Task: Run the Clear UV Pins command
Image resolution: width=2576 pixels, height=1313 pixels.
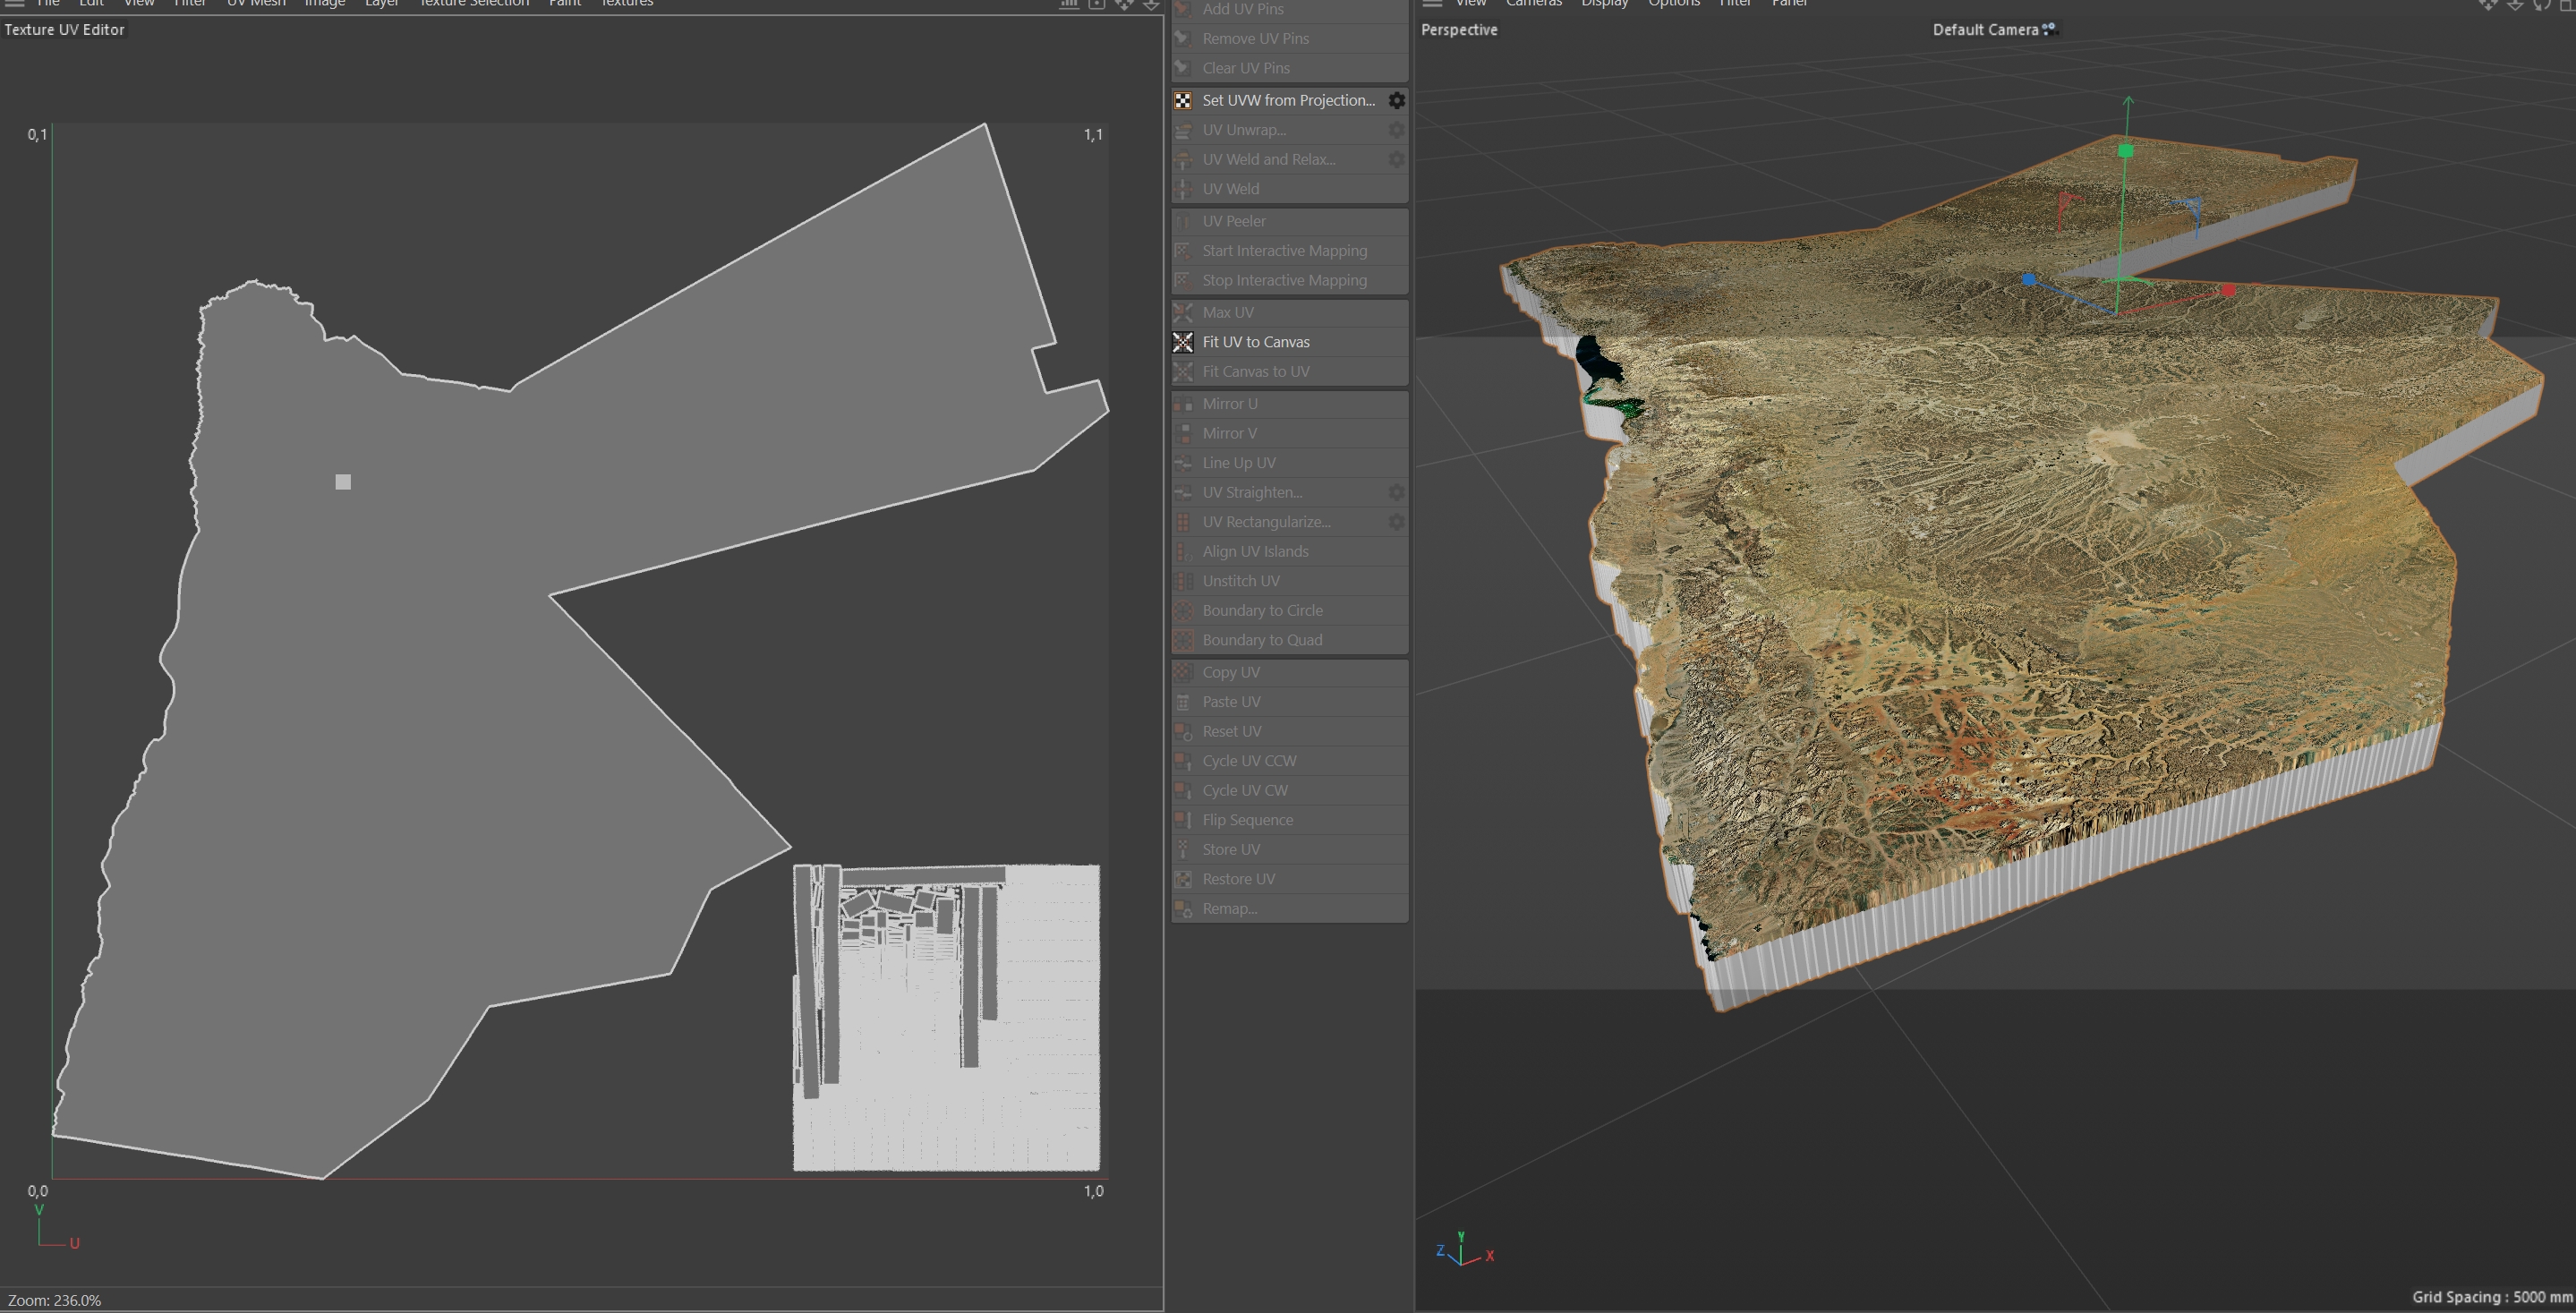Action: click(1245, 68)
